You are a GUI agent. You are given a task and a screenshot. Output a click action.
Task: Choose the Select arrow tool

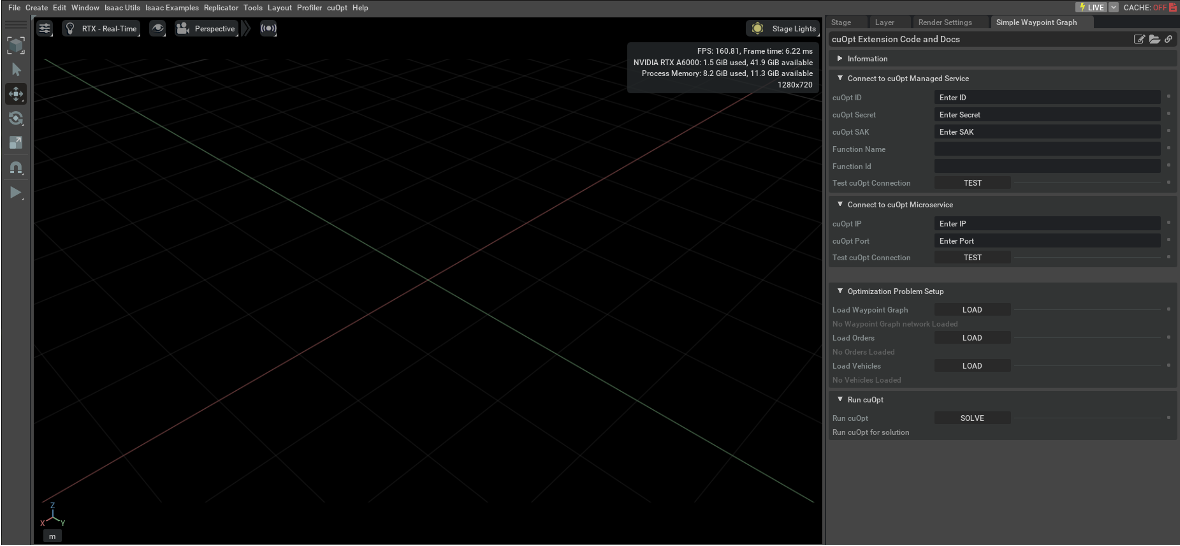tap(16, 70)
